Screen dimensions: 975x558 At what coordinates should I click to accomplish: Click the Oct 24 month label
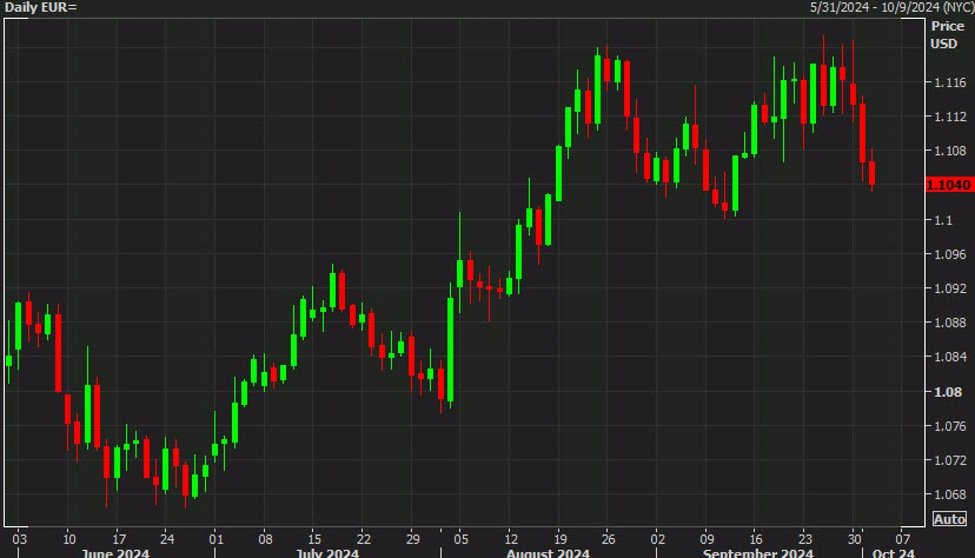click(892, 553)
